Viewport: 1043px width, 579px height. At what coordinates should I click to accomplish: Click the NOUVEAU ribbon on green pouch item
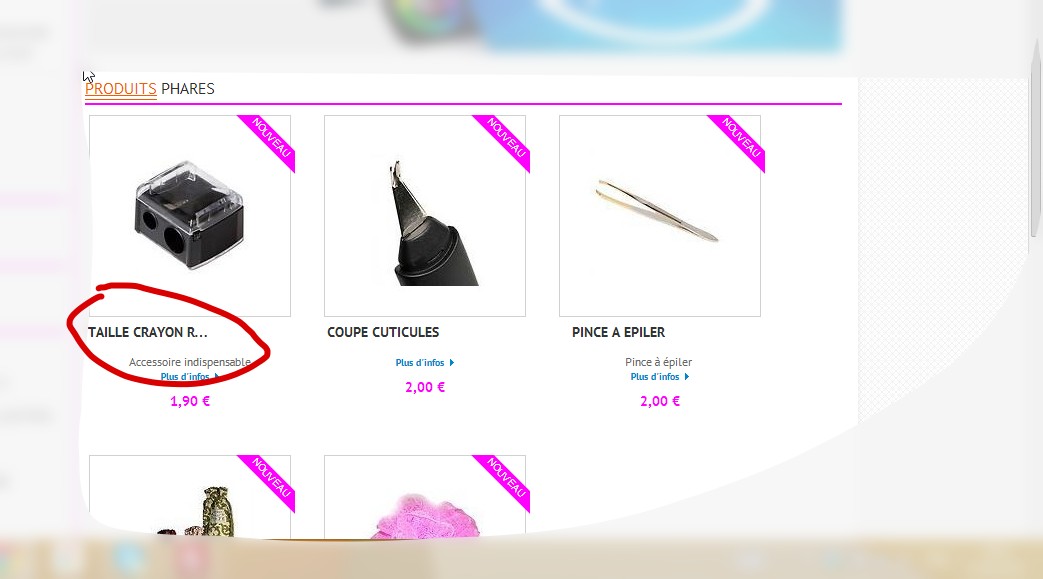(x=271, y=479)
